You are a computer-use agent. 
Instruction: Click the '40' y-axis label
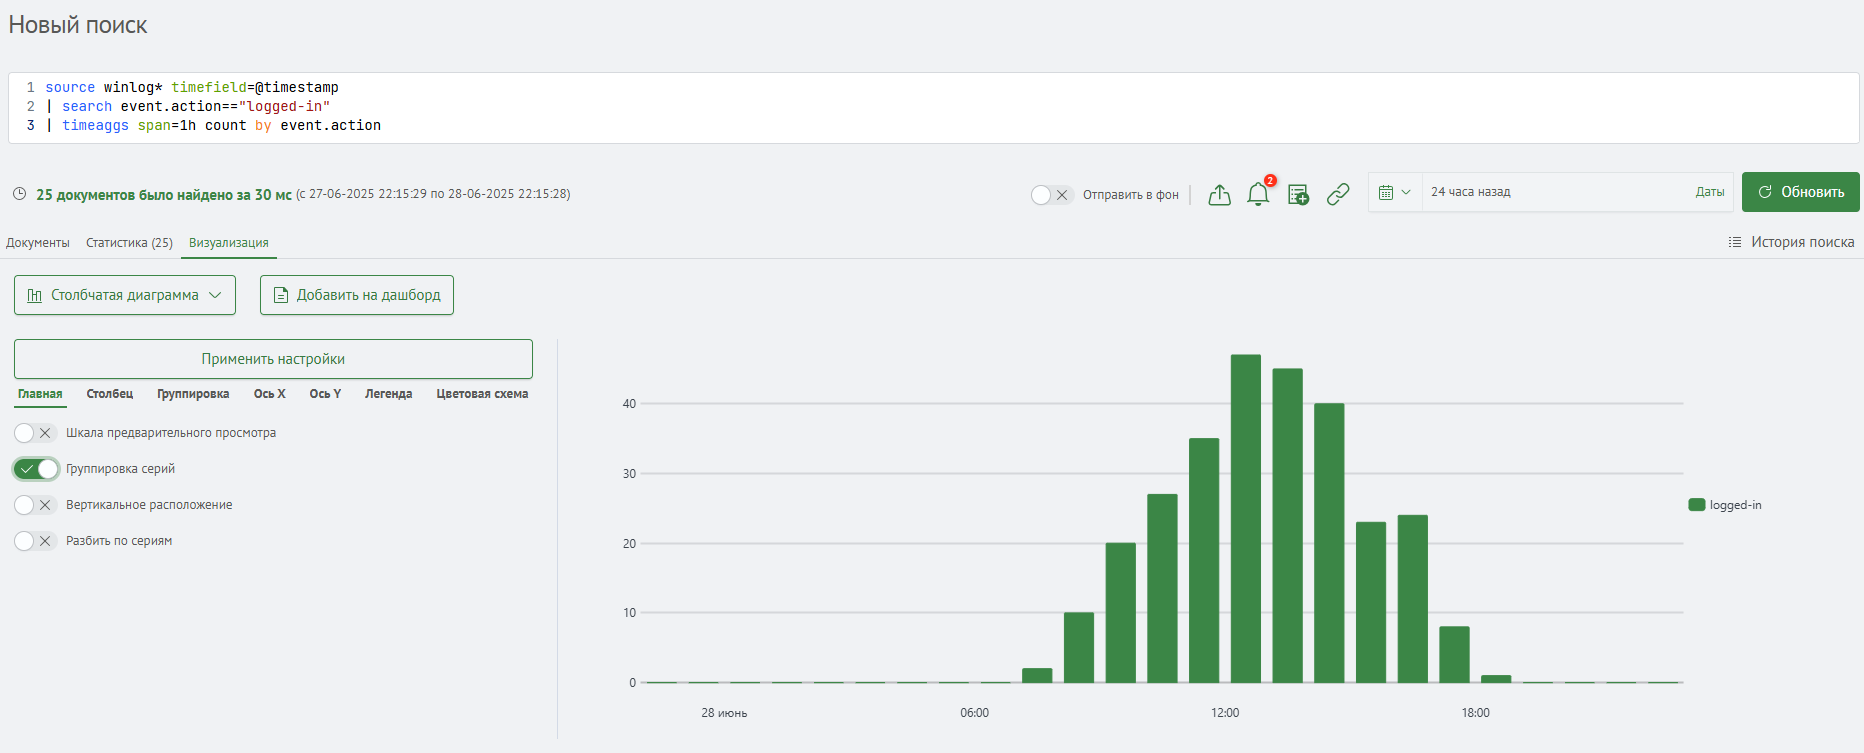click(x=629, y=404)
